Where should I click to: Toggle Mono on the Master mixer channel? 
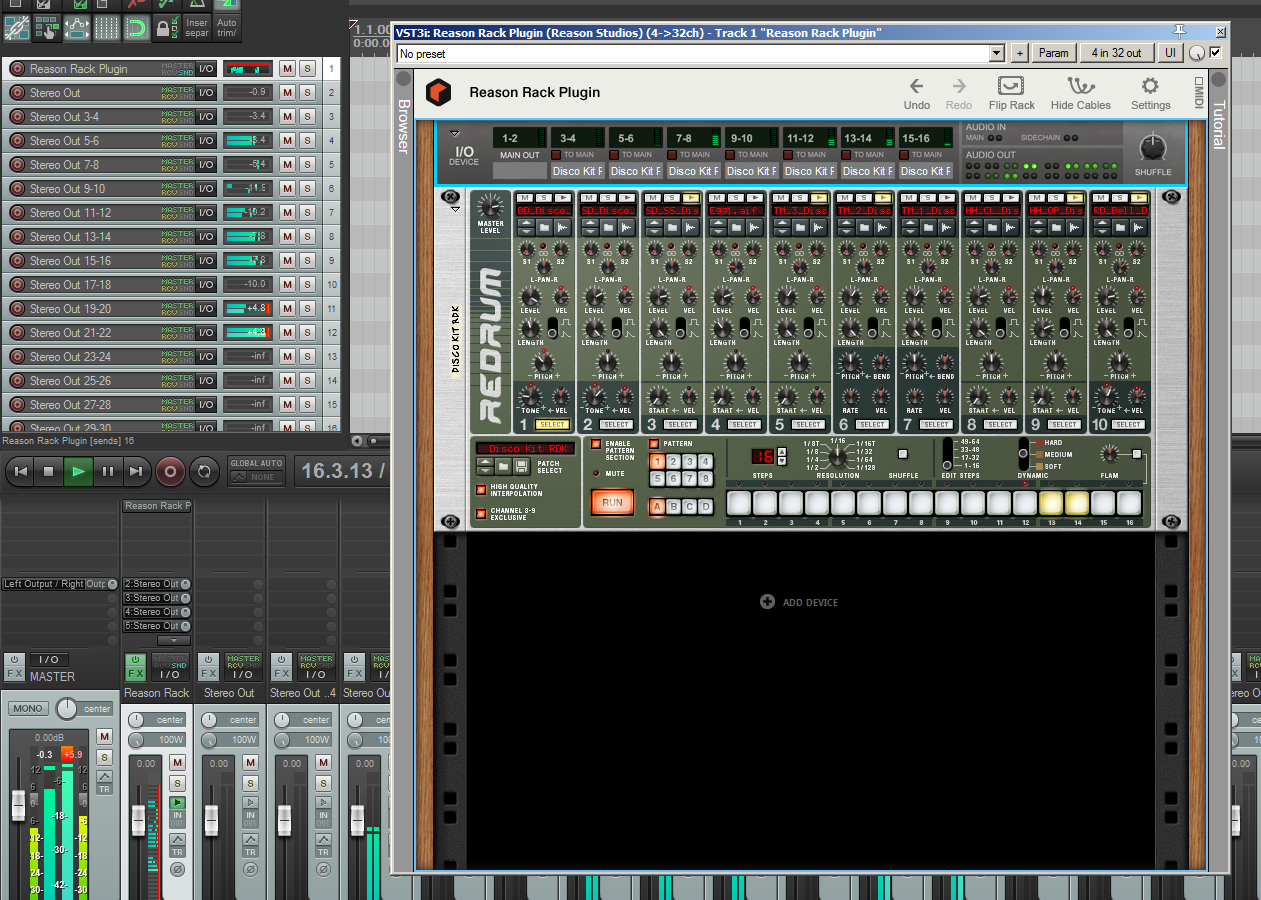click(x=27, y=709)
